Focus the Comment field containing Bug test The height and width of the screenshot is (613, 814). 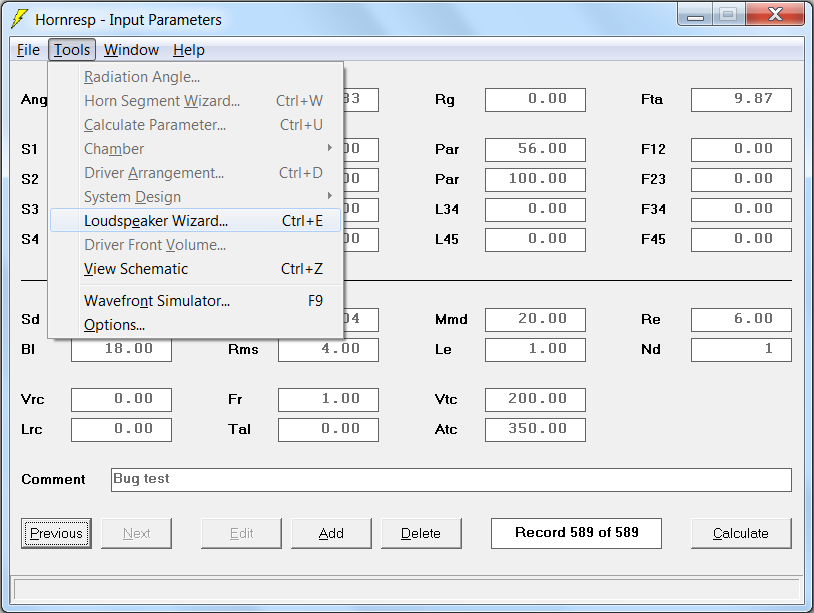pyautogui.click(x=451, y=480)
